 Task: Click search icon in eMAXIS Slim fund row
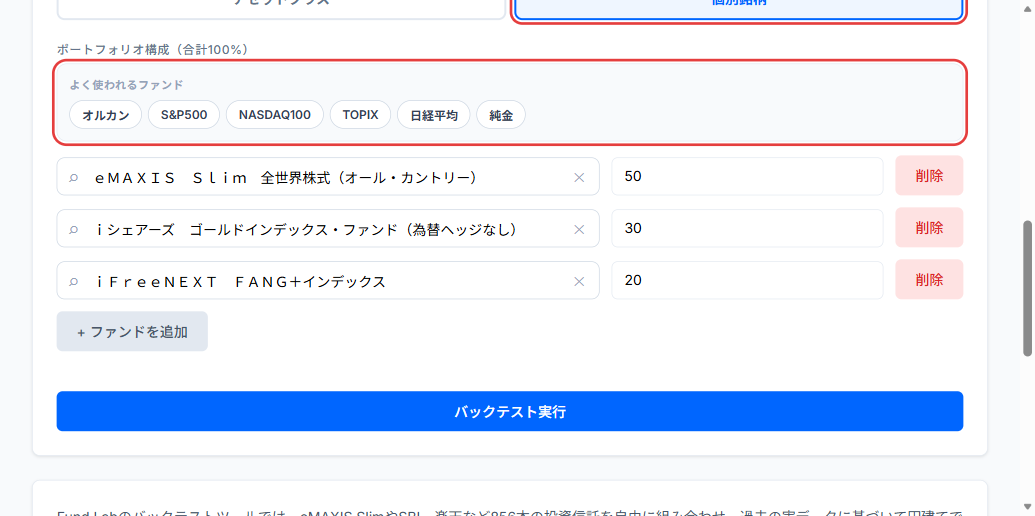74,177
